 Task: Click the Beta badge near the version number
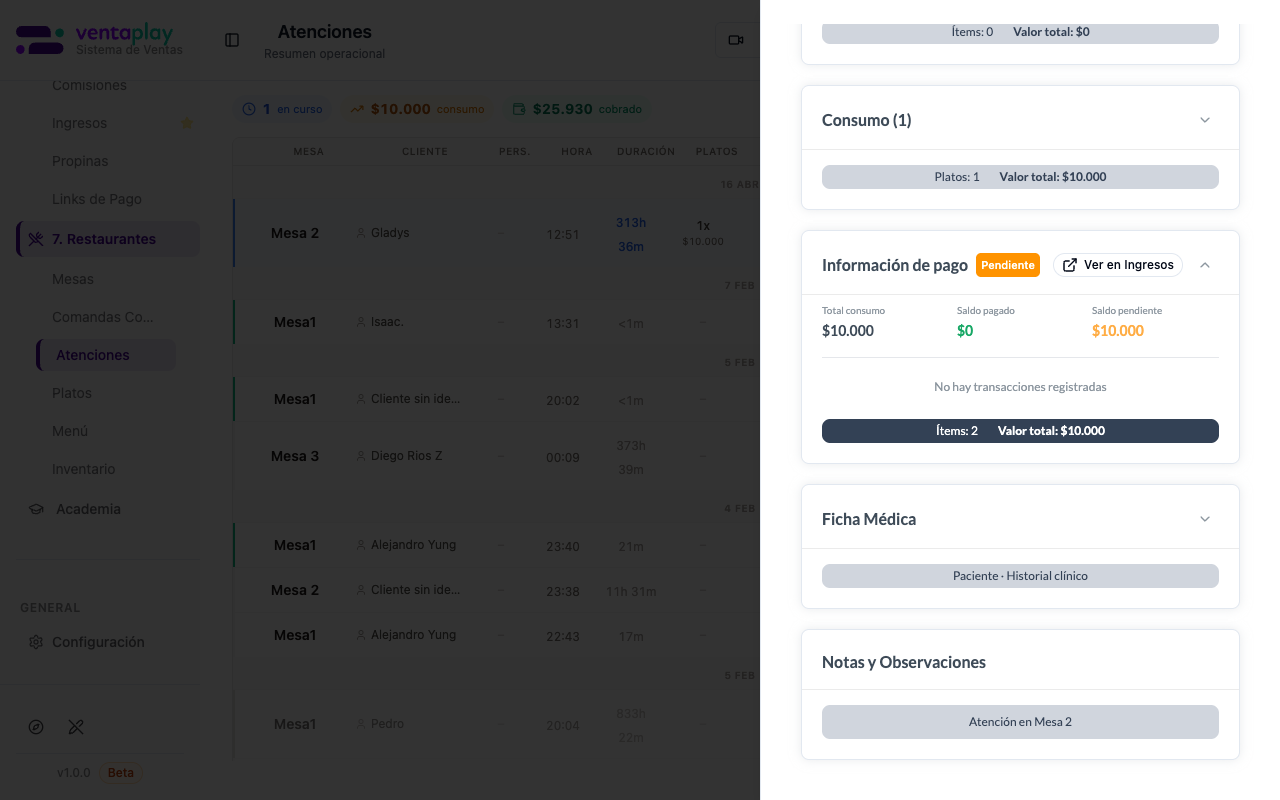pos(119,772)
